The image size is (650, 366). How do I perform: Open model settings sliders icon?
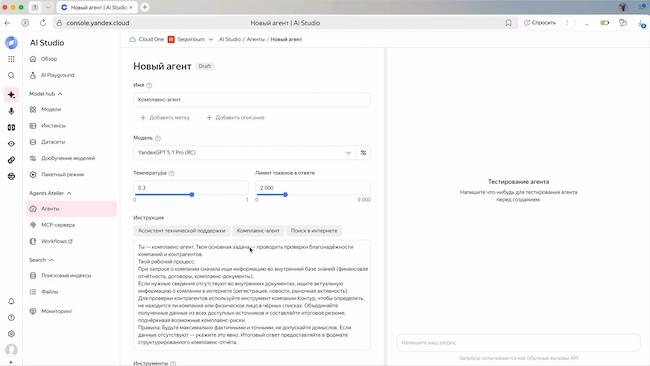click(363, 153)
